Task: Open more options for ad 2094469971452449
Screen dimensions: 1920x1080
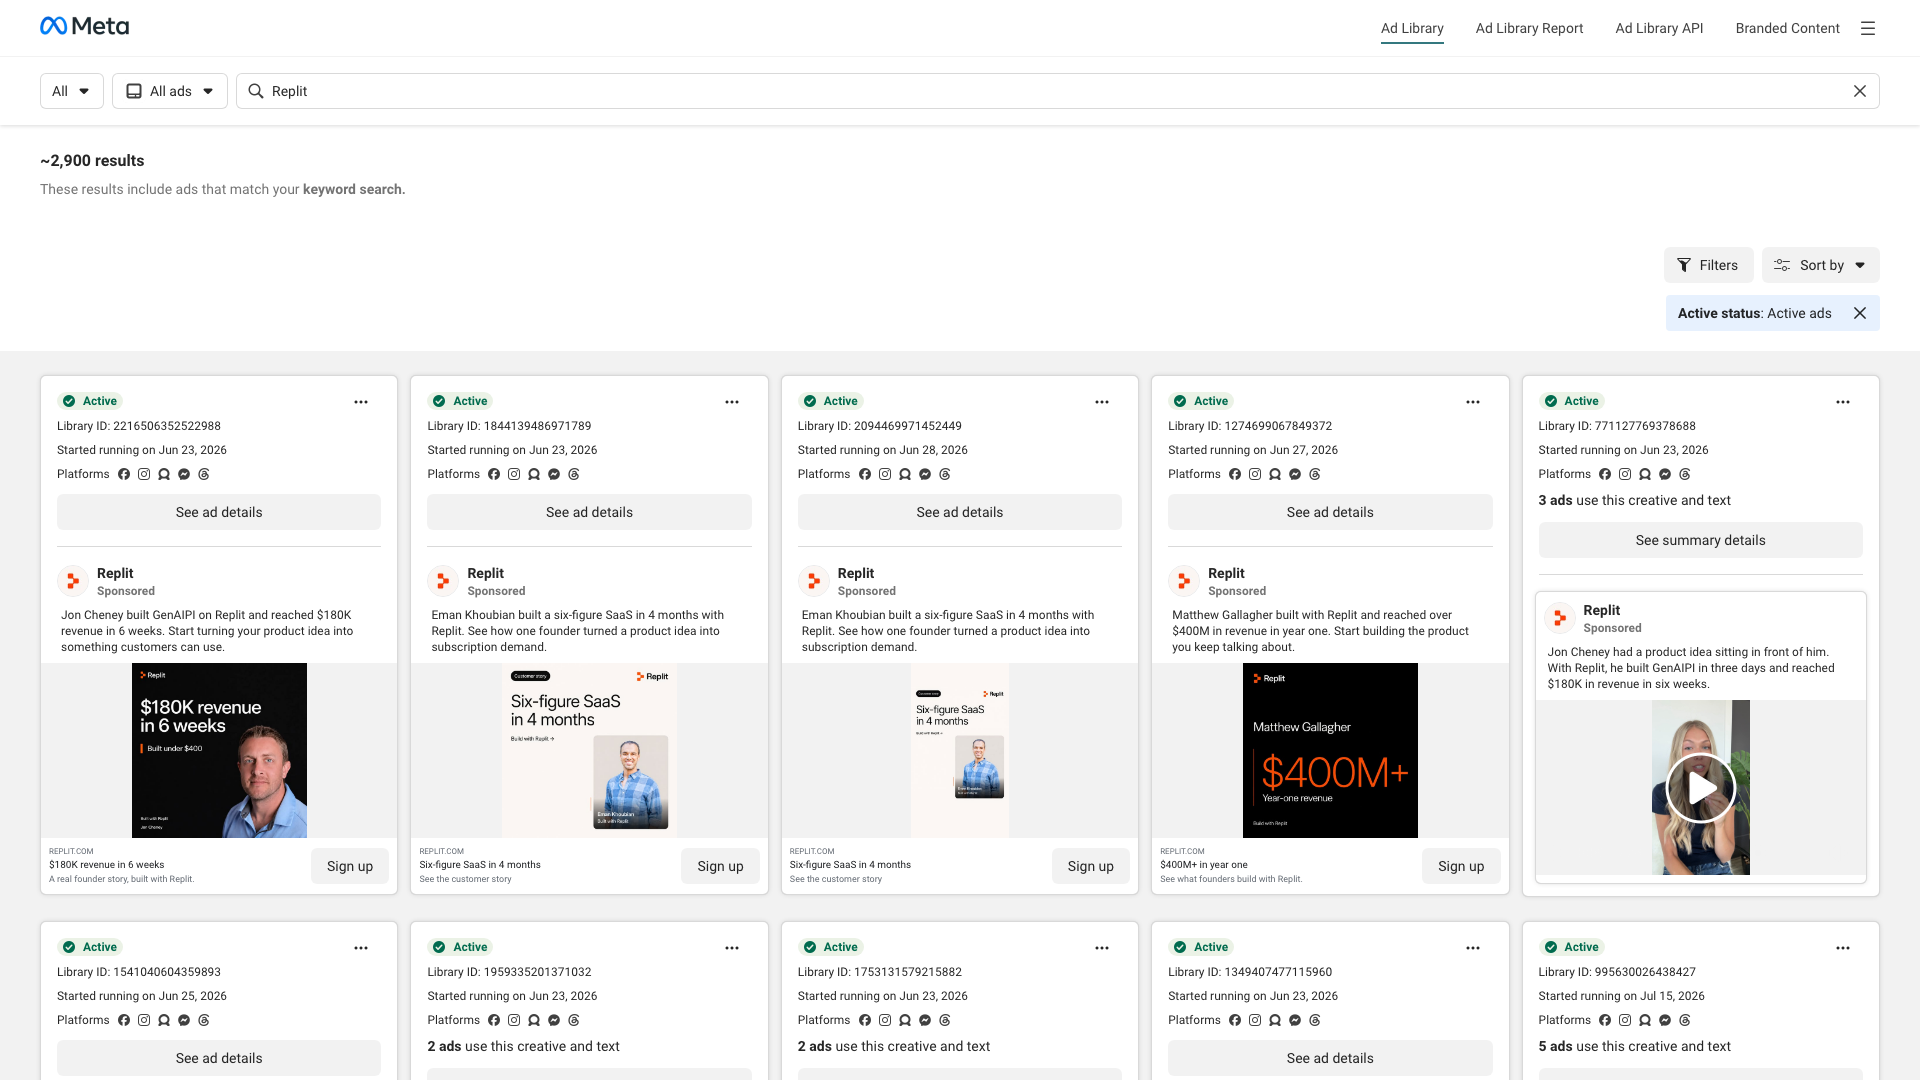Action: [1102, 402]
